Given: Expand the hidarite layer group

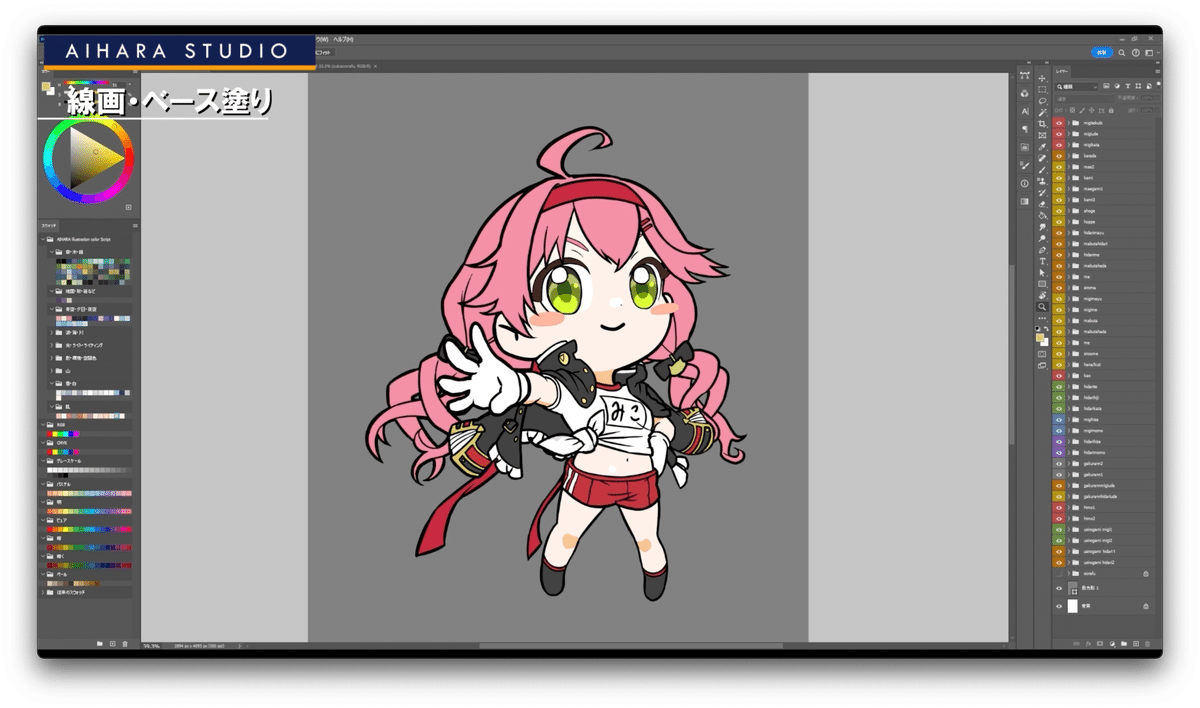Looking at the screenshot, I should point(1069,386).
